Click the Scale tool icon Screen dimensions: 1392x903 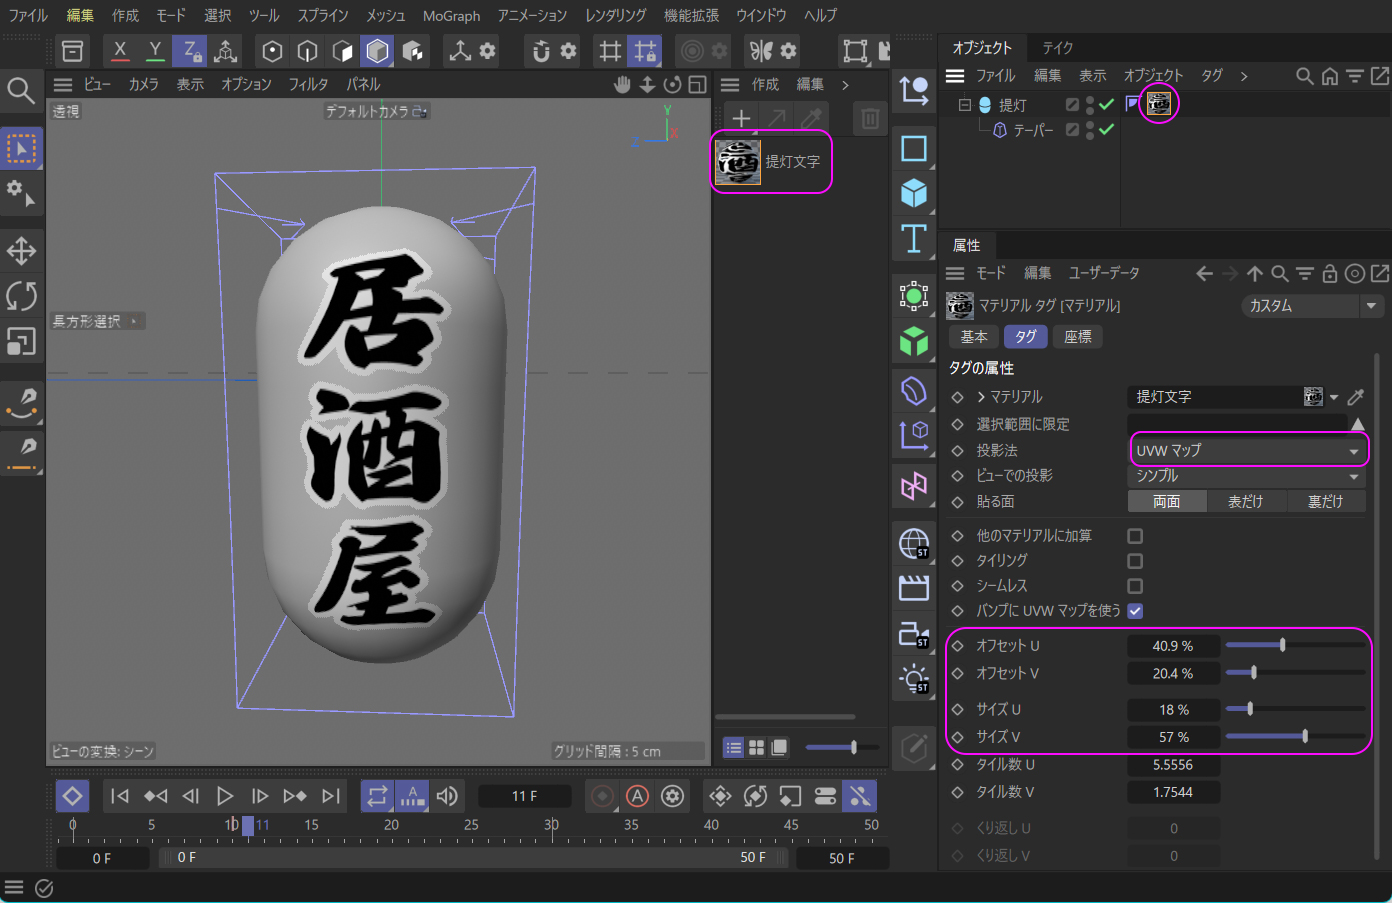(21, 342)
